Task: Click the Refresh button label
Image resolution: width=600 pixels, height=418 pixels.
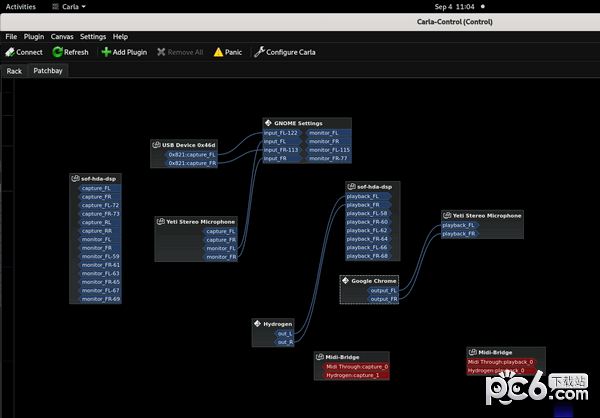Action: pos(76,52)
